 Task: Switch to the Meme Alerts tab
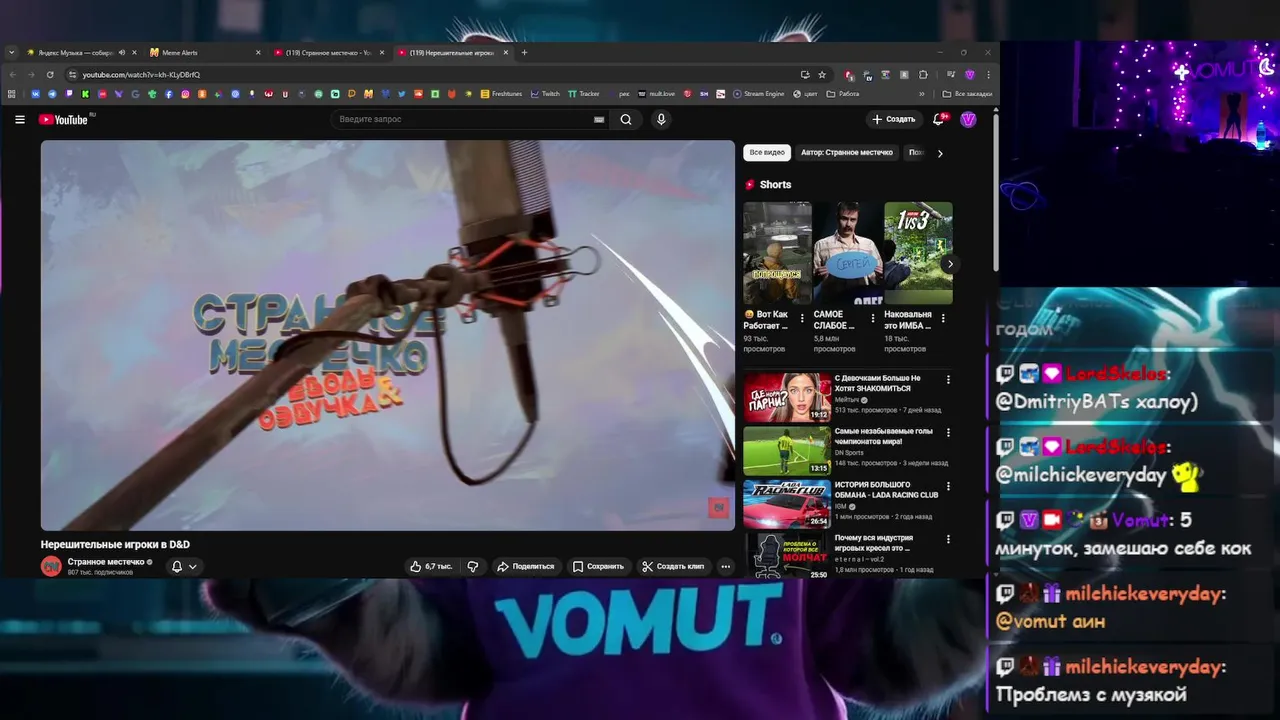click(204, 52)
